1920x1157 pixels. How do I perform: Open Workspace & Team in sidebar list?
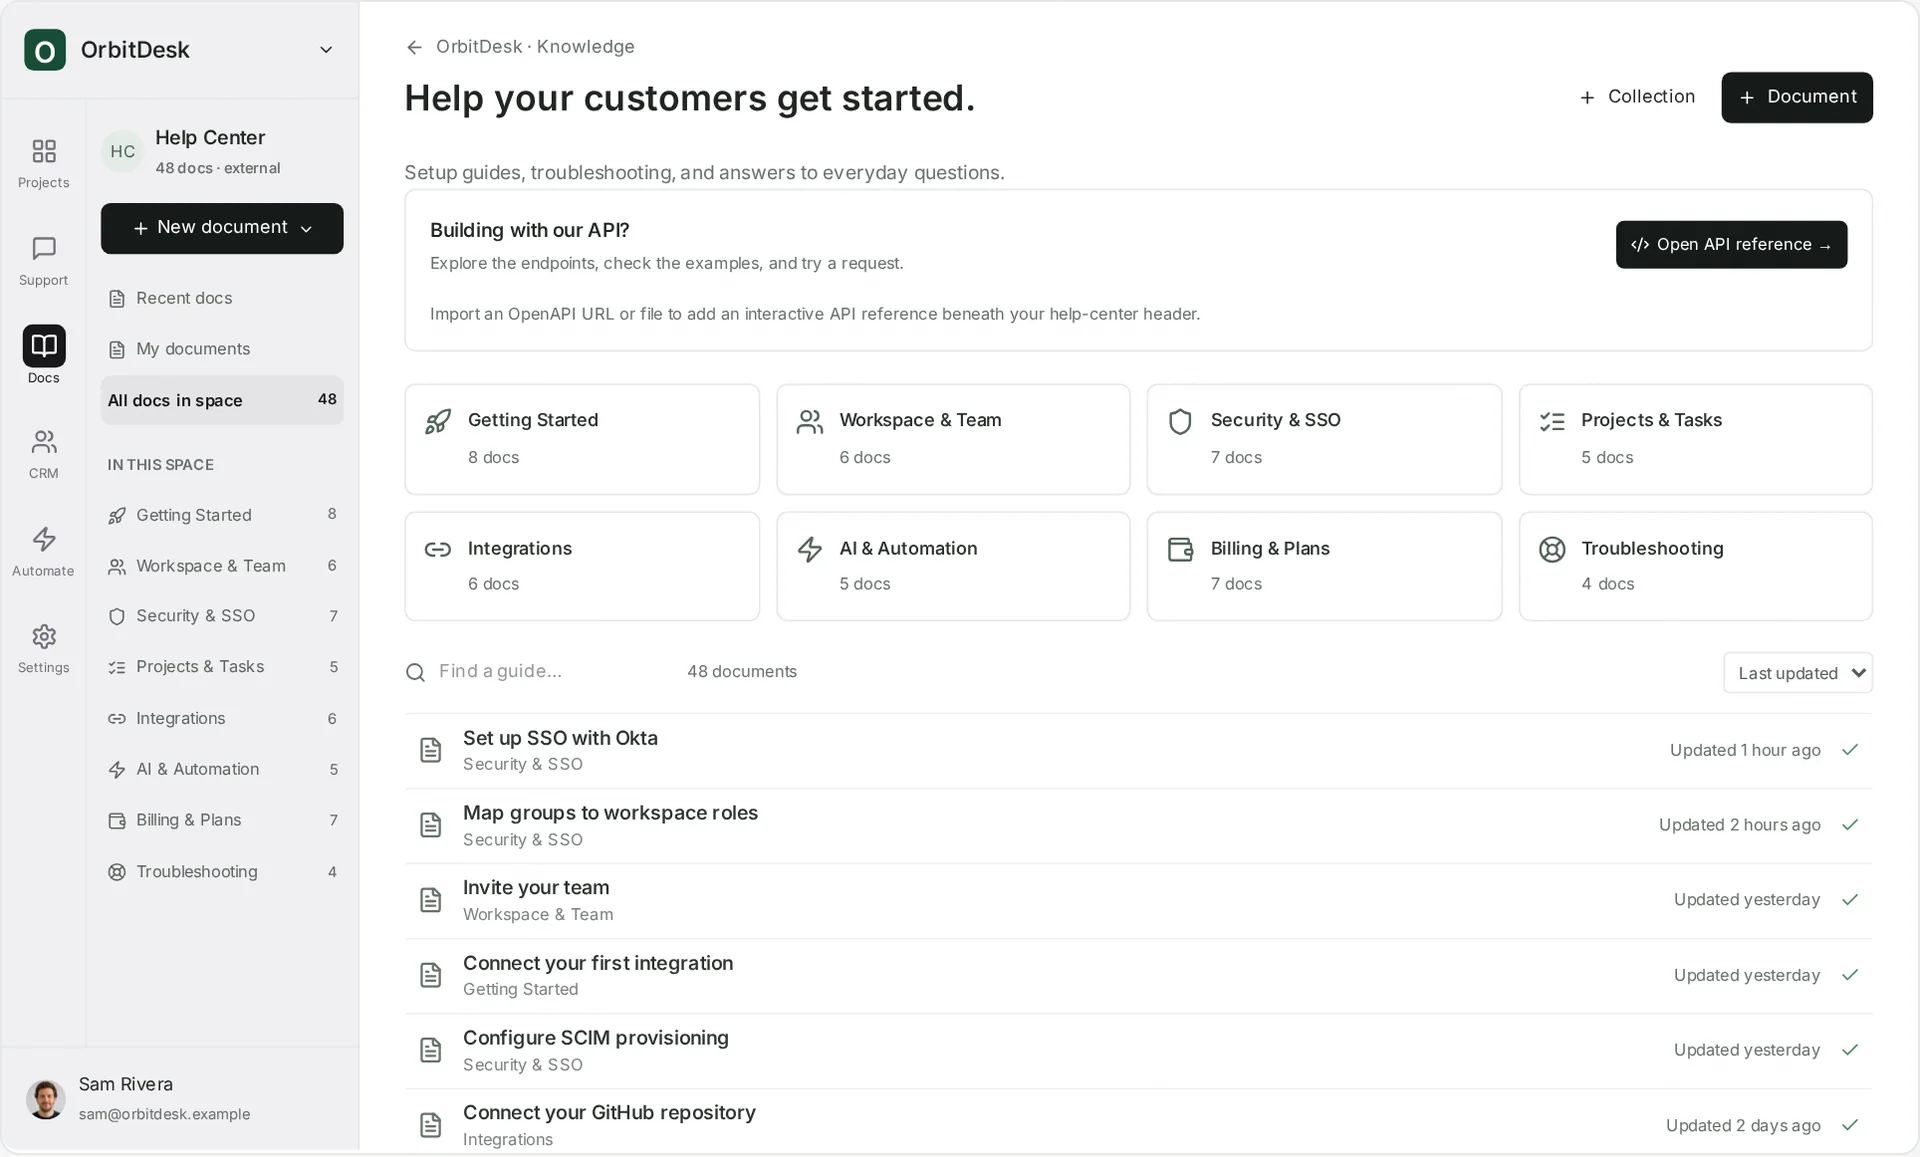tap(222, 566)
